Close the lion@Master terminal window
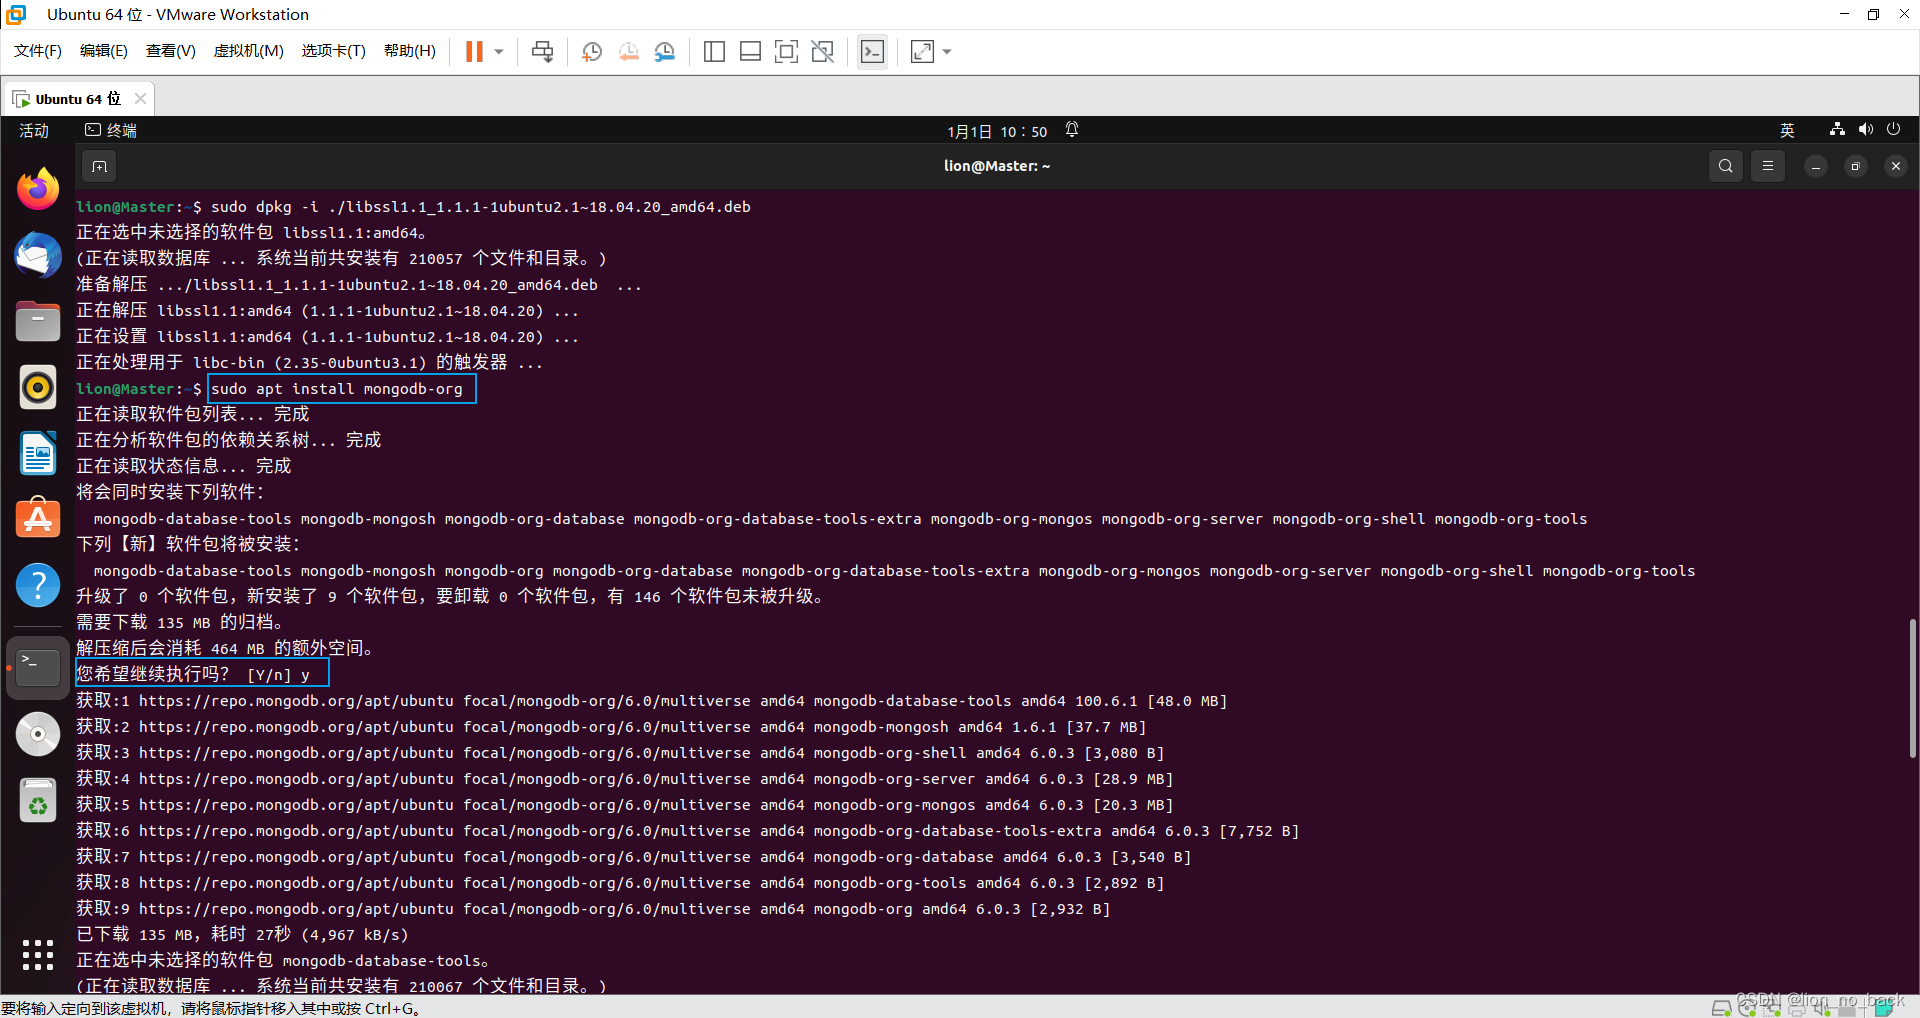The width and height of the screenshot is (1920, 1018). [1896, 166]
